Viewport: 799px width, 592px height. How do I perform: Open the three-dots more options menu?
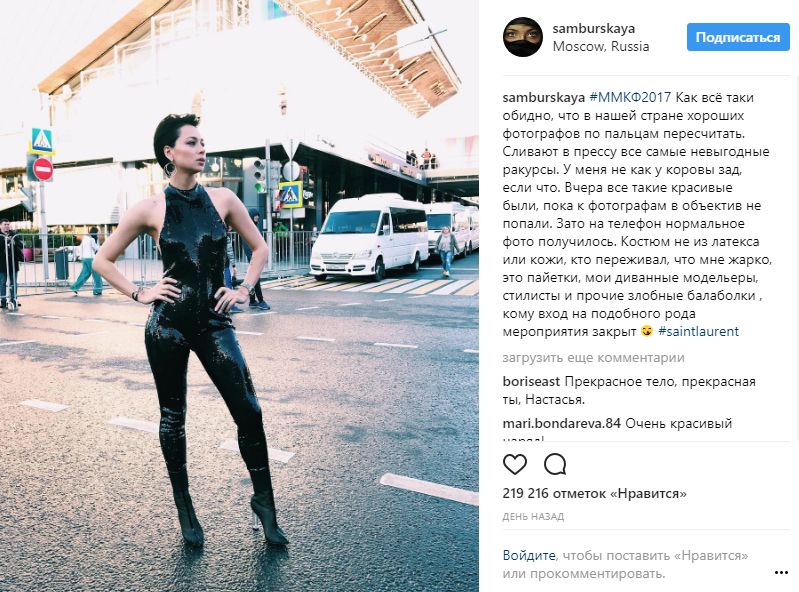(781, 573)
